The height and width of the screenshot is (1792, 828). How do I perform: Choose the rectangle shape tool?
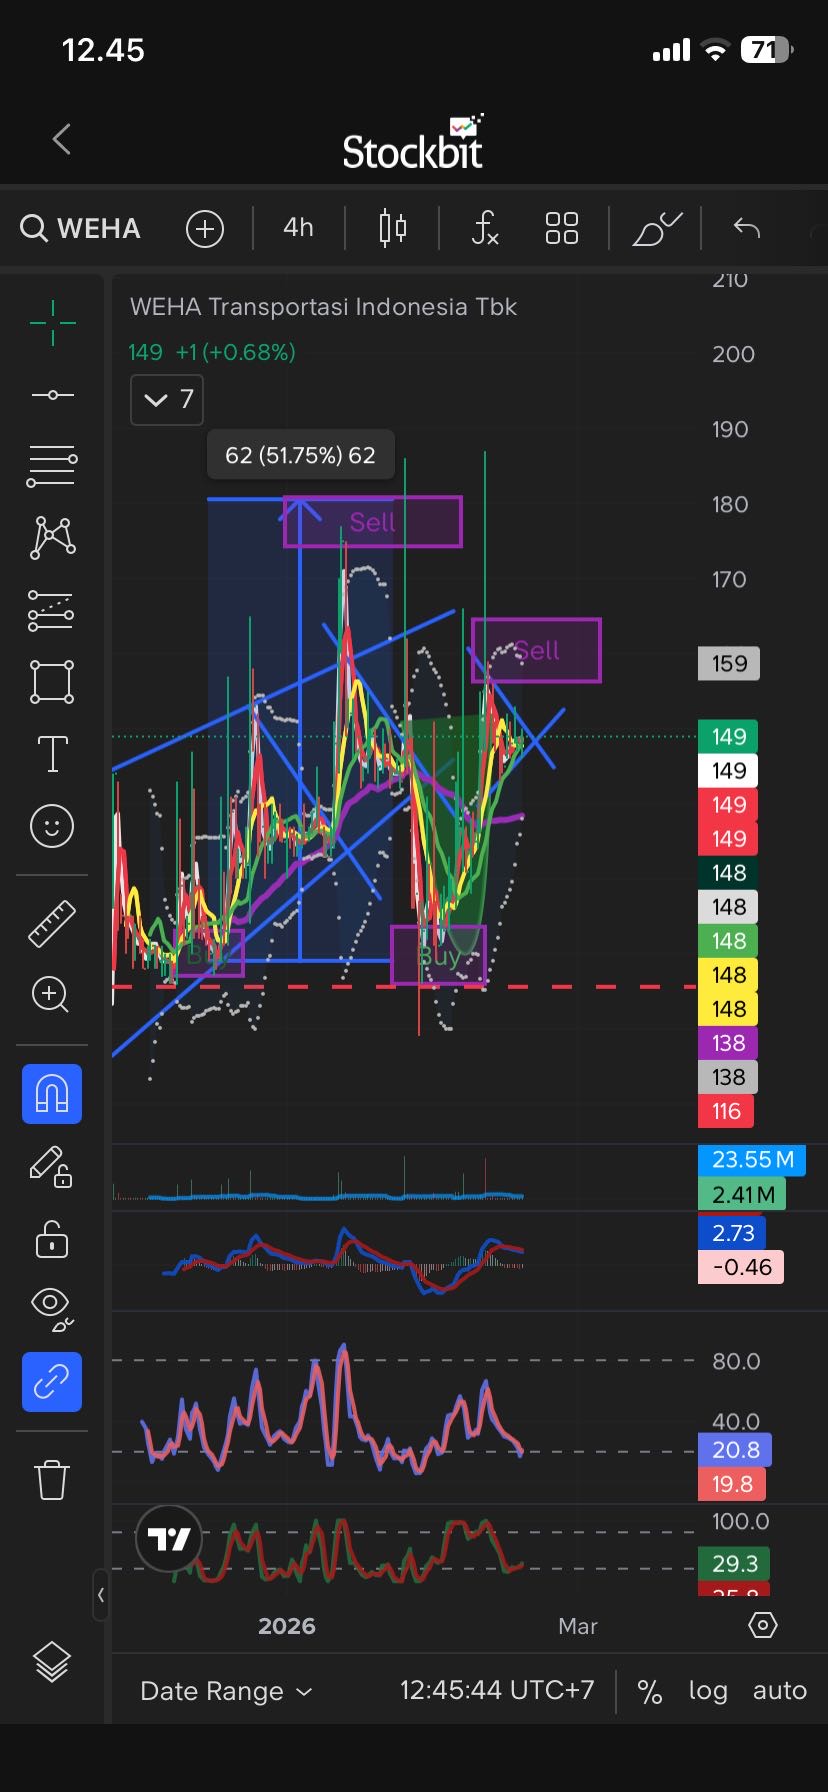52,682
